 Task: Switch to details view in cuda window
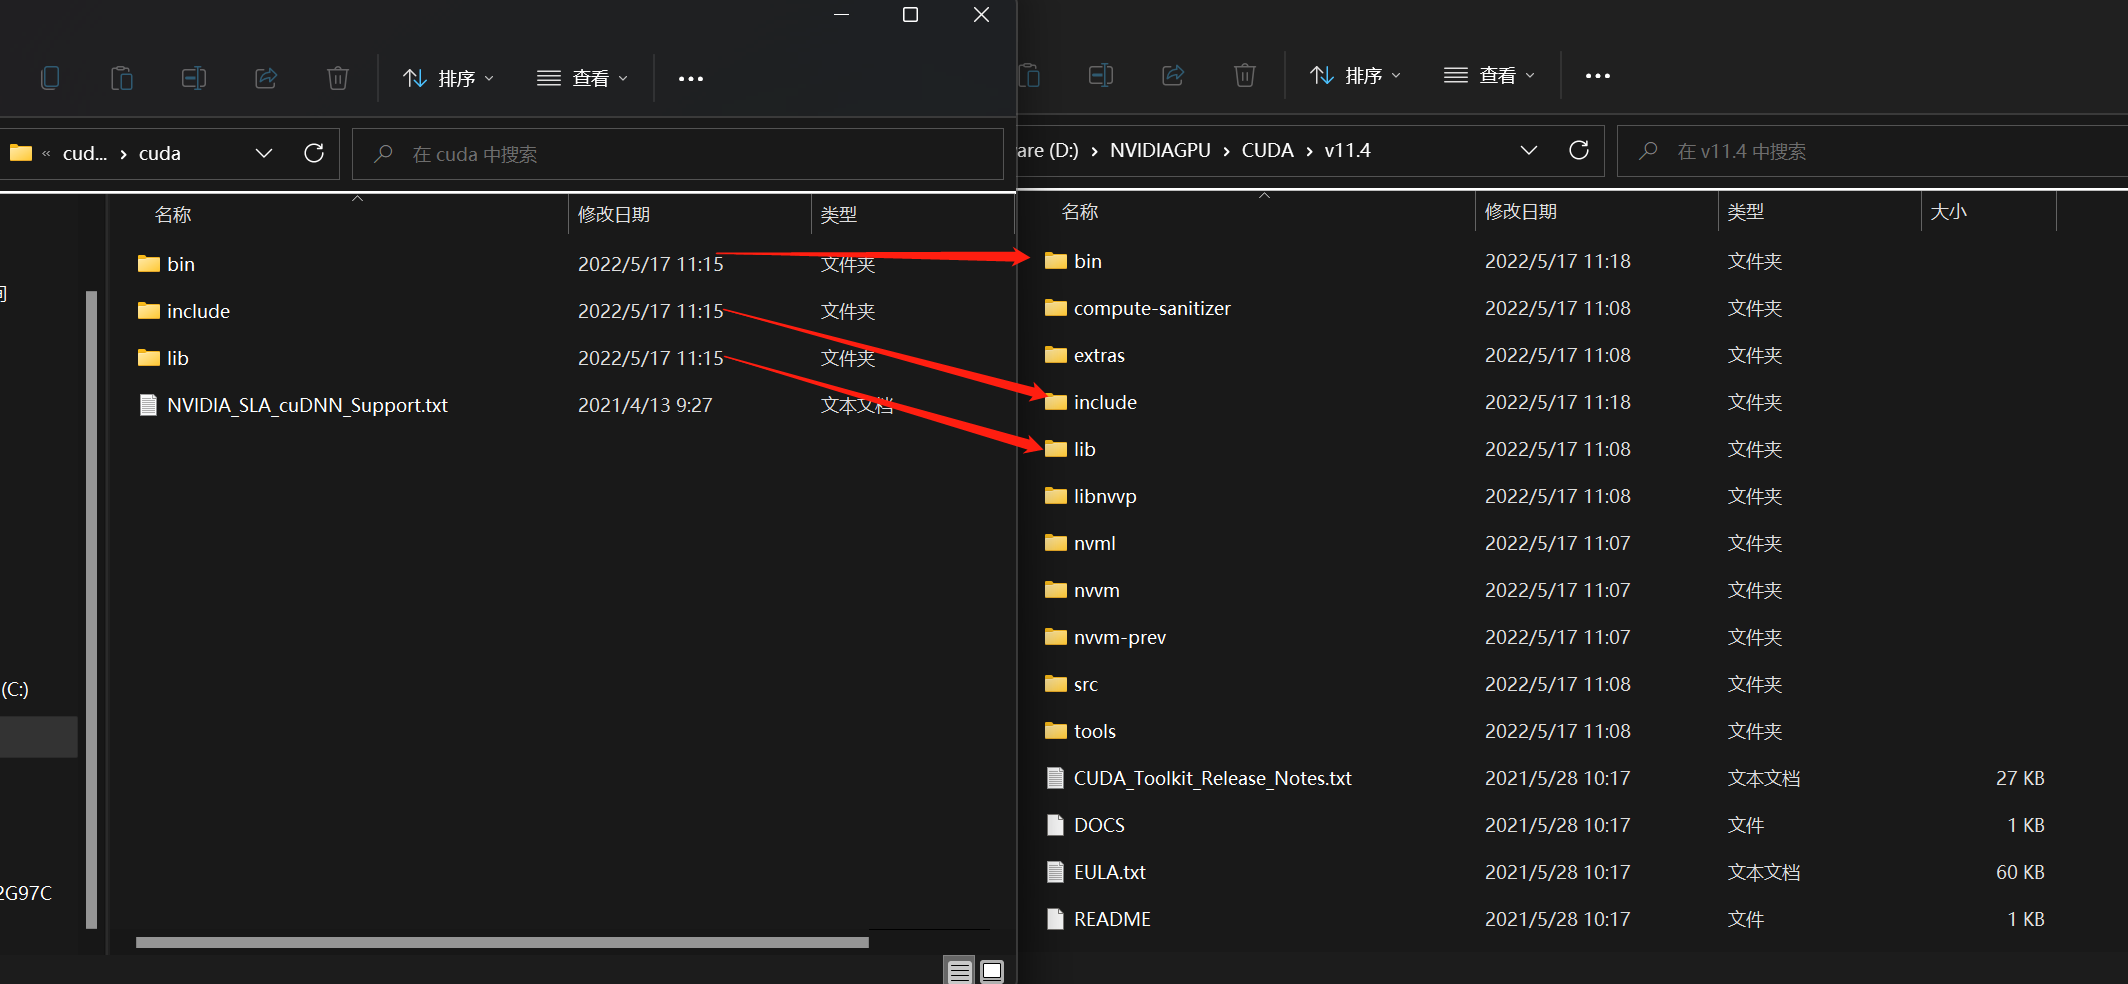coord(960,971)
